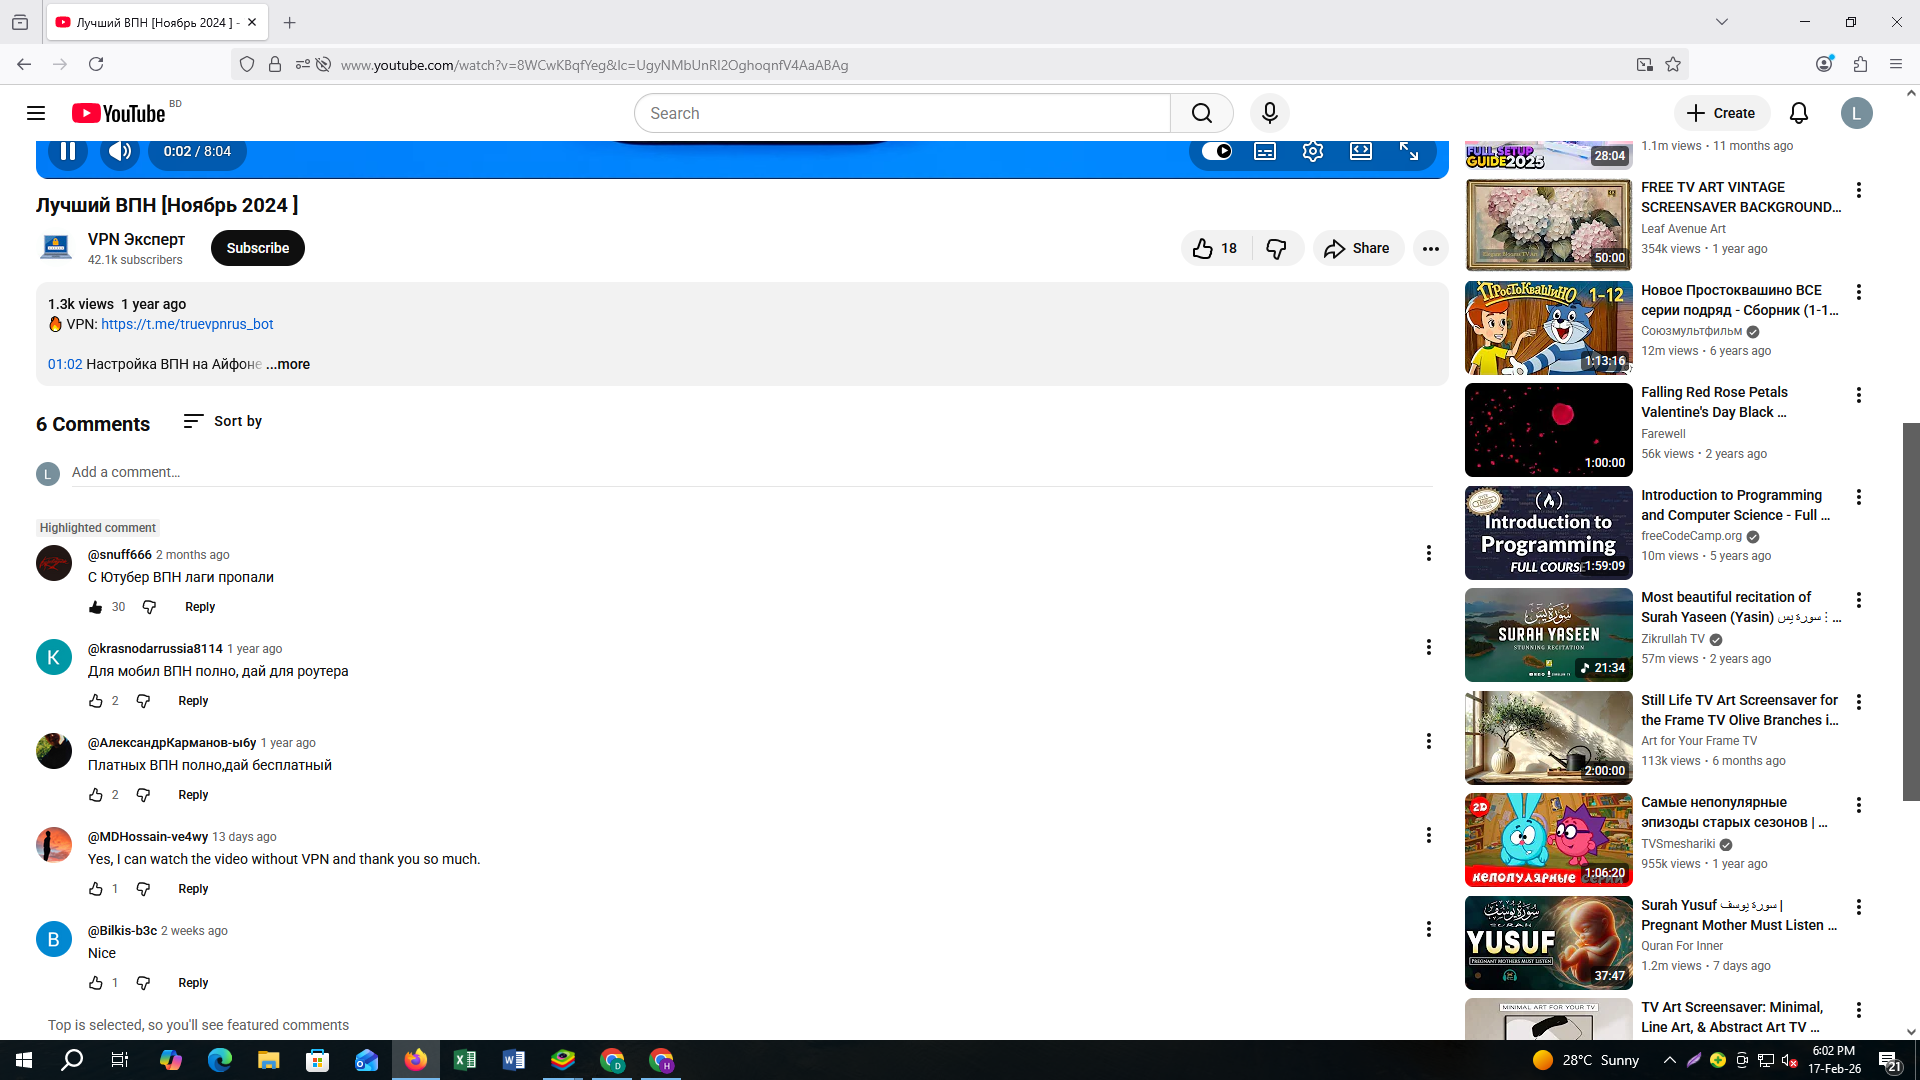Search with voice microphone icon
The height and width of the screenshot is (1080, 1920).
click(1269, 113)
